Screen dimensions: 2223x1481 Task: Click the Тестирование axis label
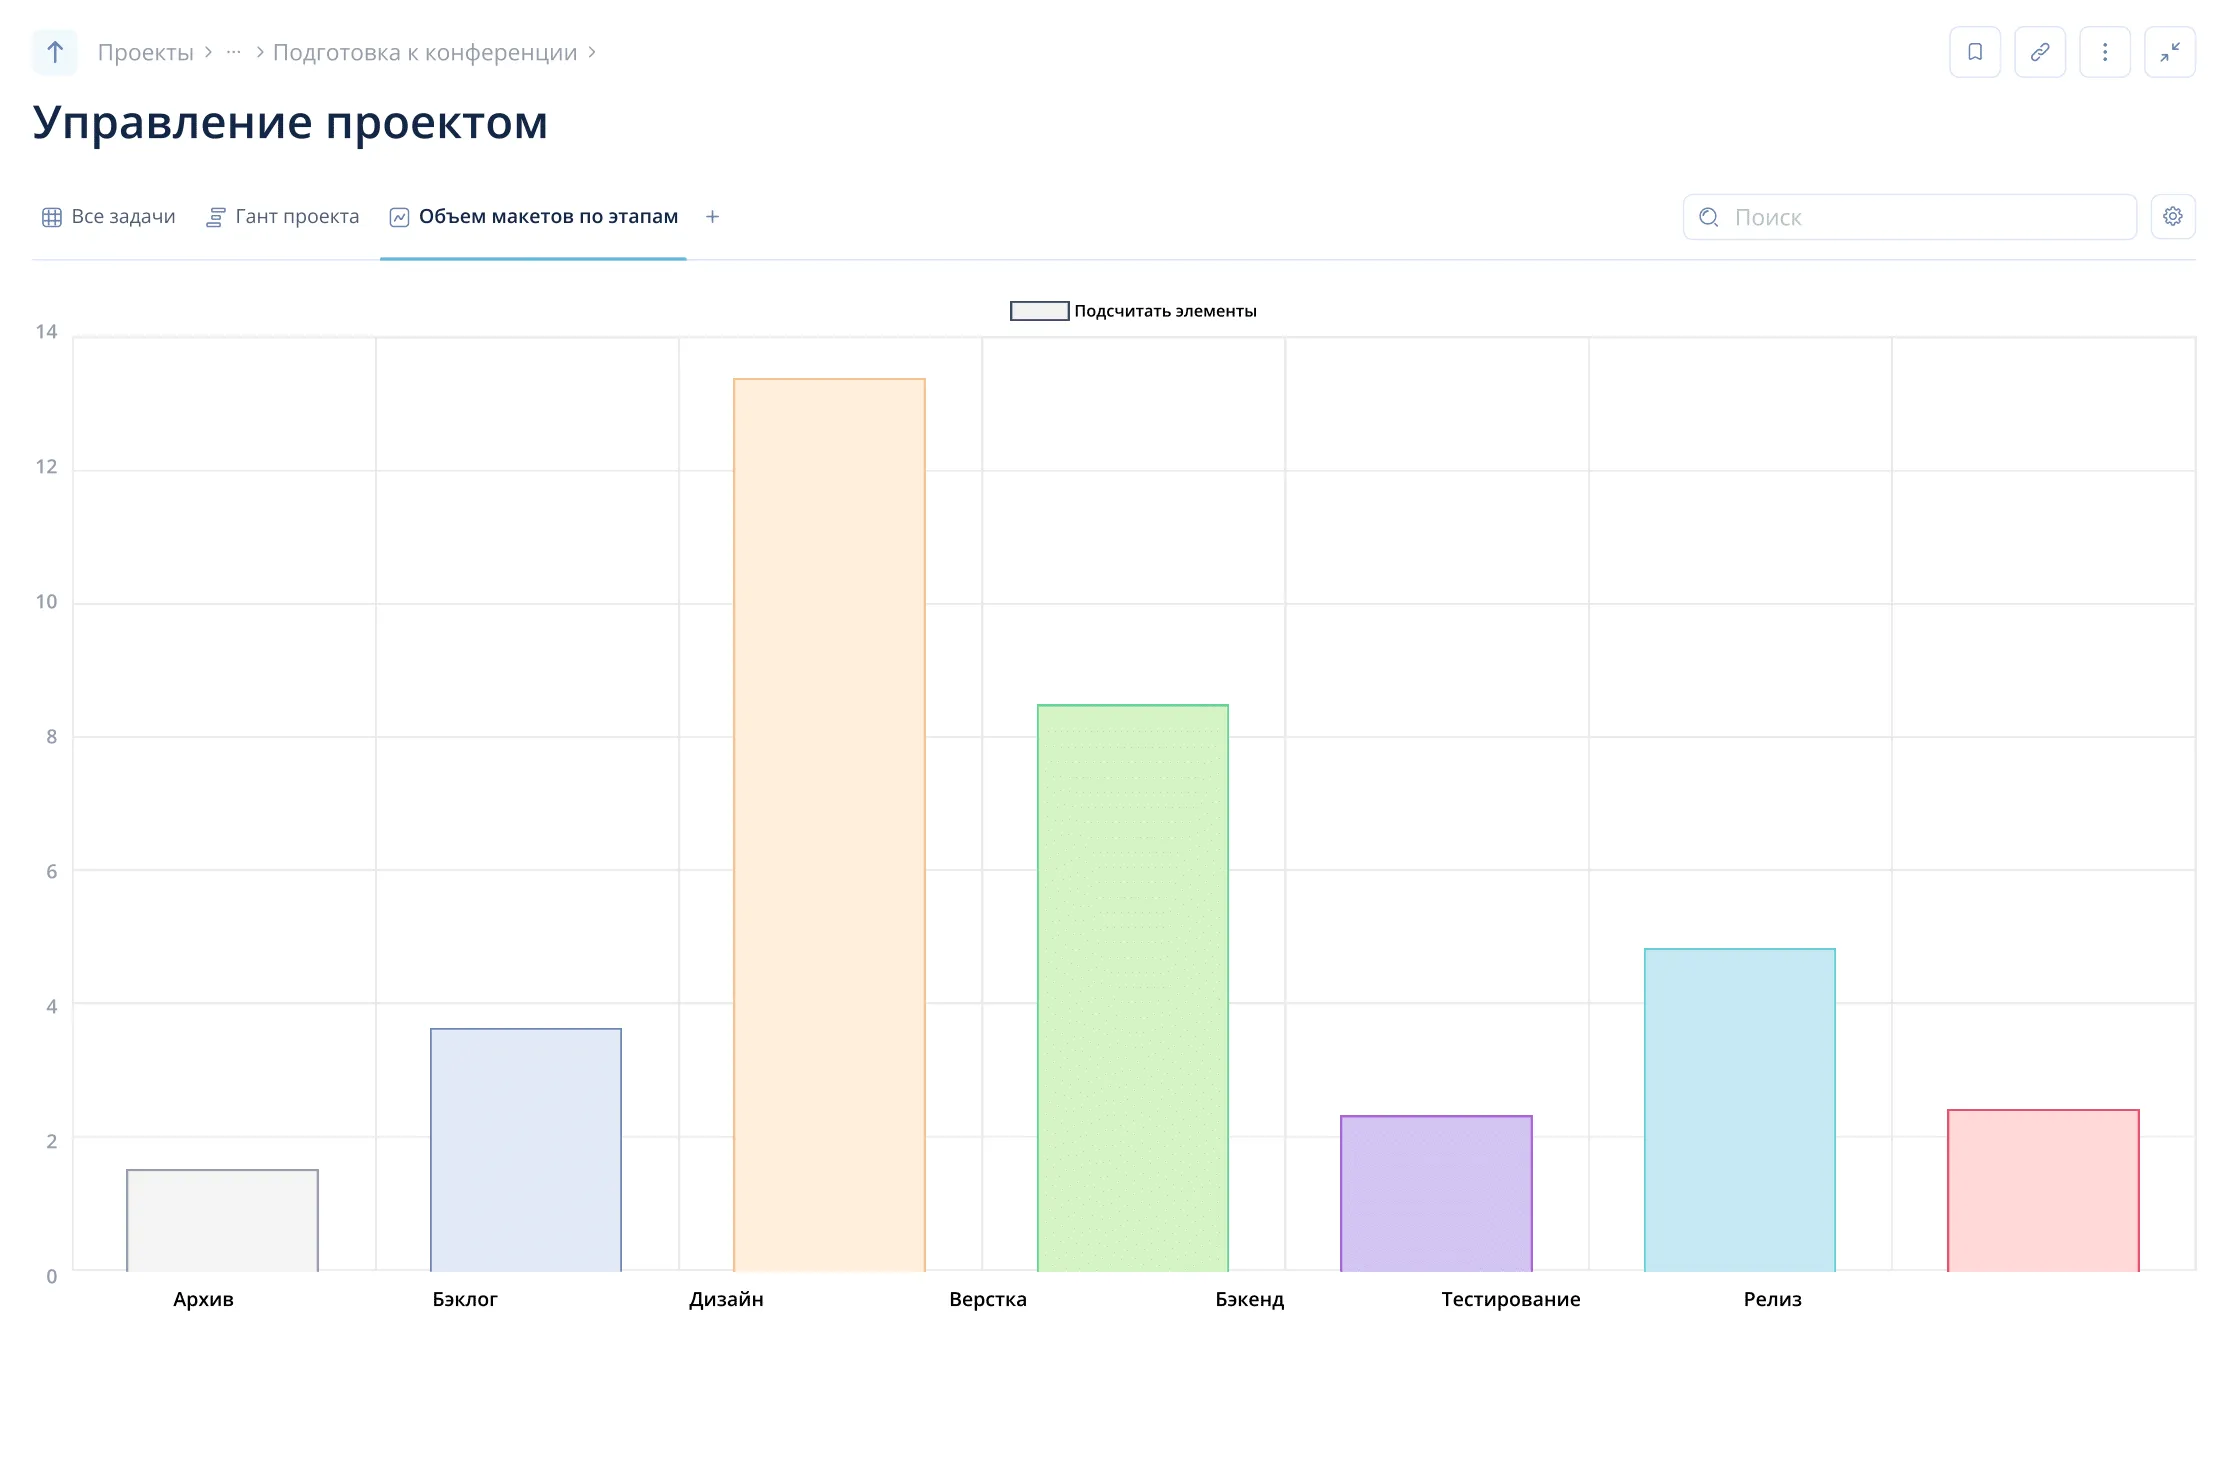[1511, 1299]
